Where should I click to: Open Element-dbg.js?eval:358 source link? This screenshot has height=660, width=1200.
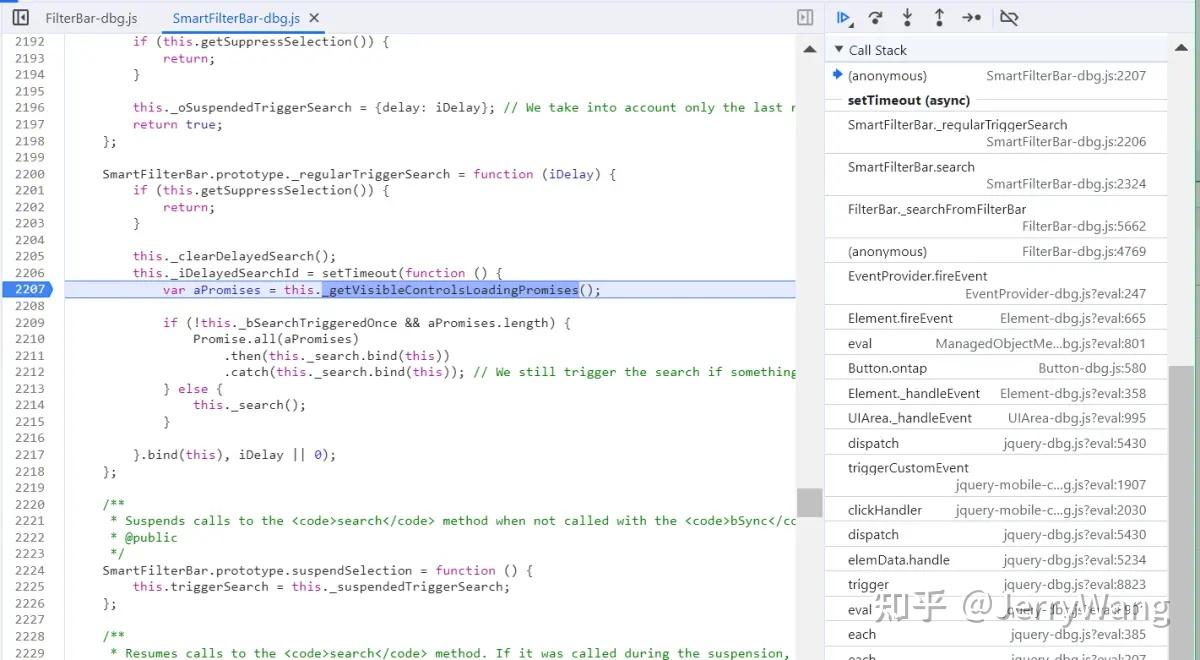click(1073, 393)
